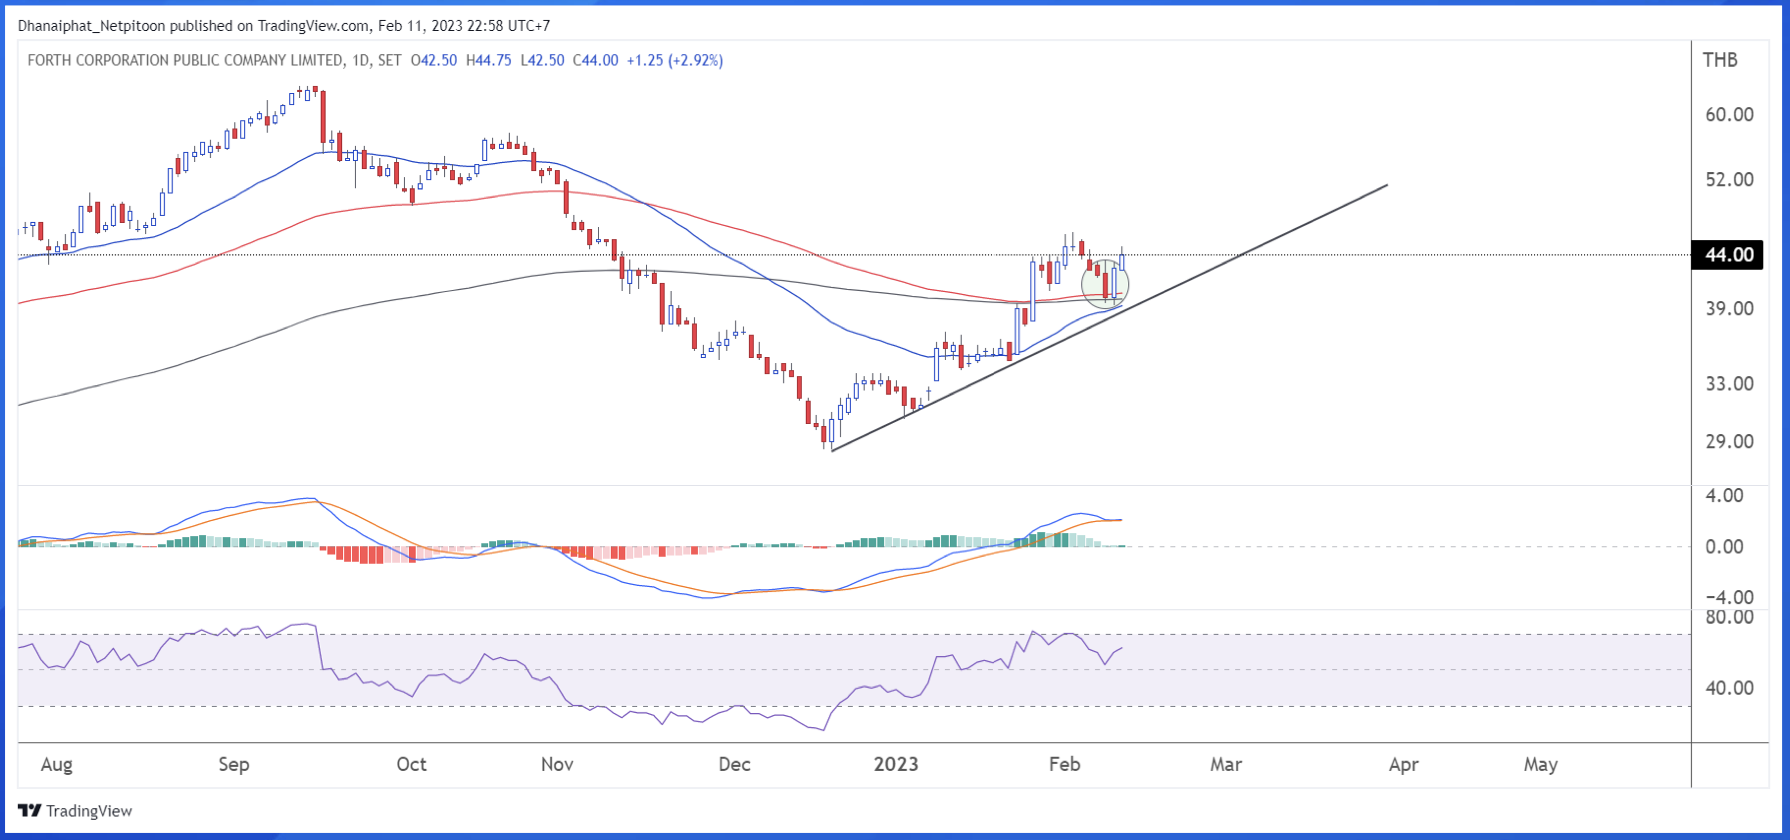Click the RSI 80.00 axis label
The height and width of the screenshot is (840, 1790).
click(1729, 617)
